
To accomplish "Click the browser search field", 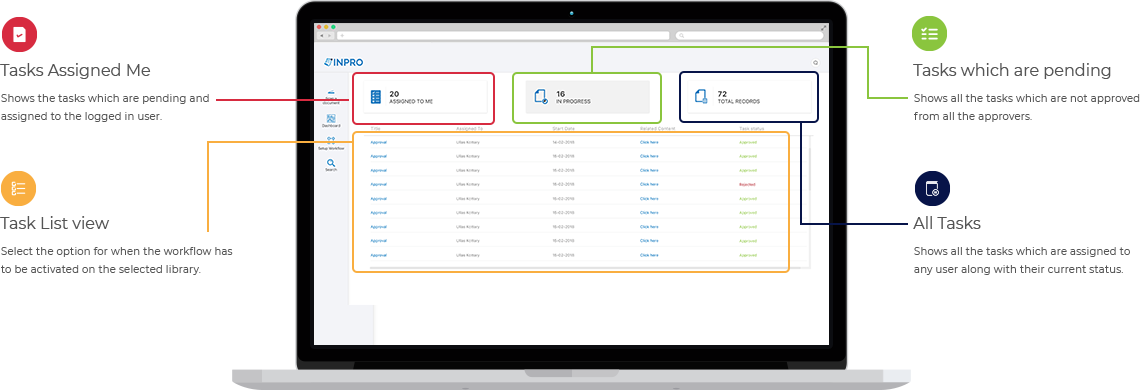I will click(x=750, y=36).
